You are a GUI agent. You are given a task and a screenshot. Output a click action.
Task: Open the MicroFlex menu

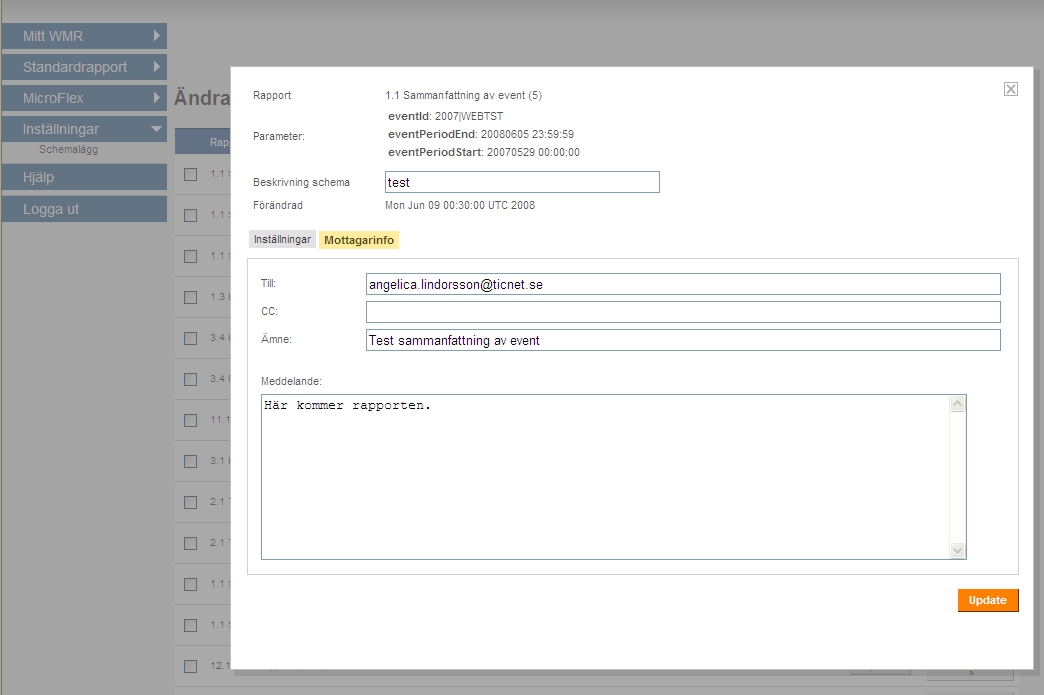(84, 98)
